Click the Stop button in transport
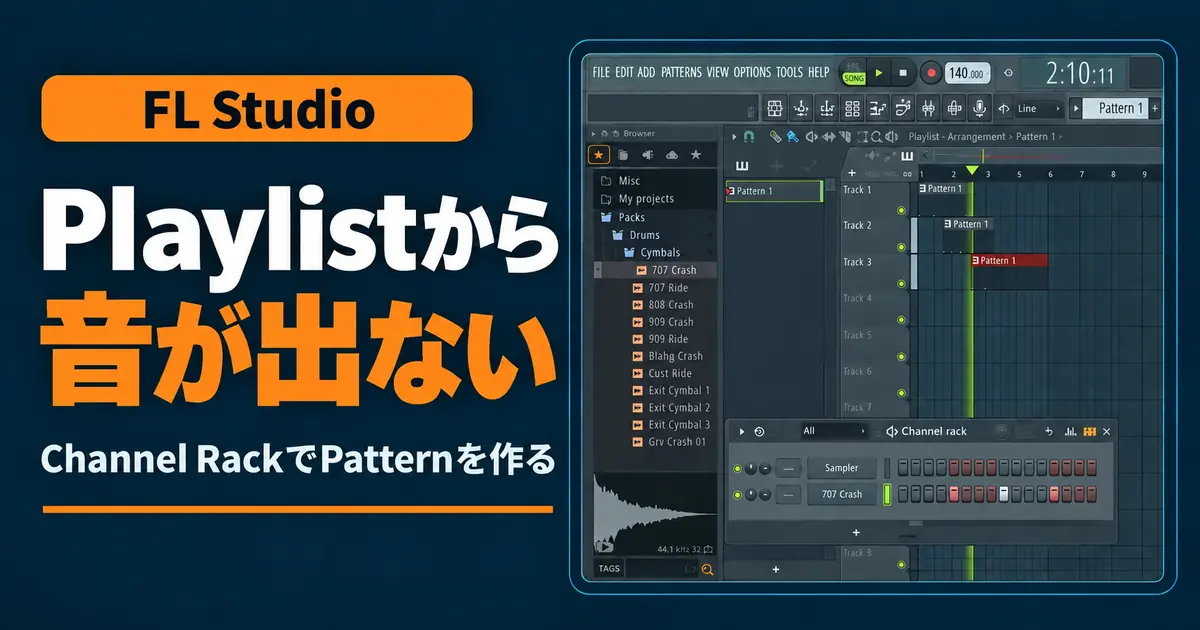 point(903,73)
